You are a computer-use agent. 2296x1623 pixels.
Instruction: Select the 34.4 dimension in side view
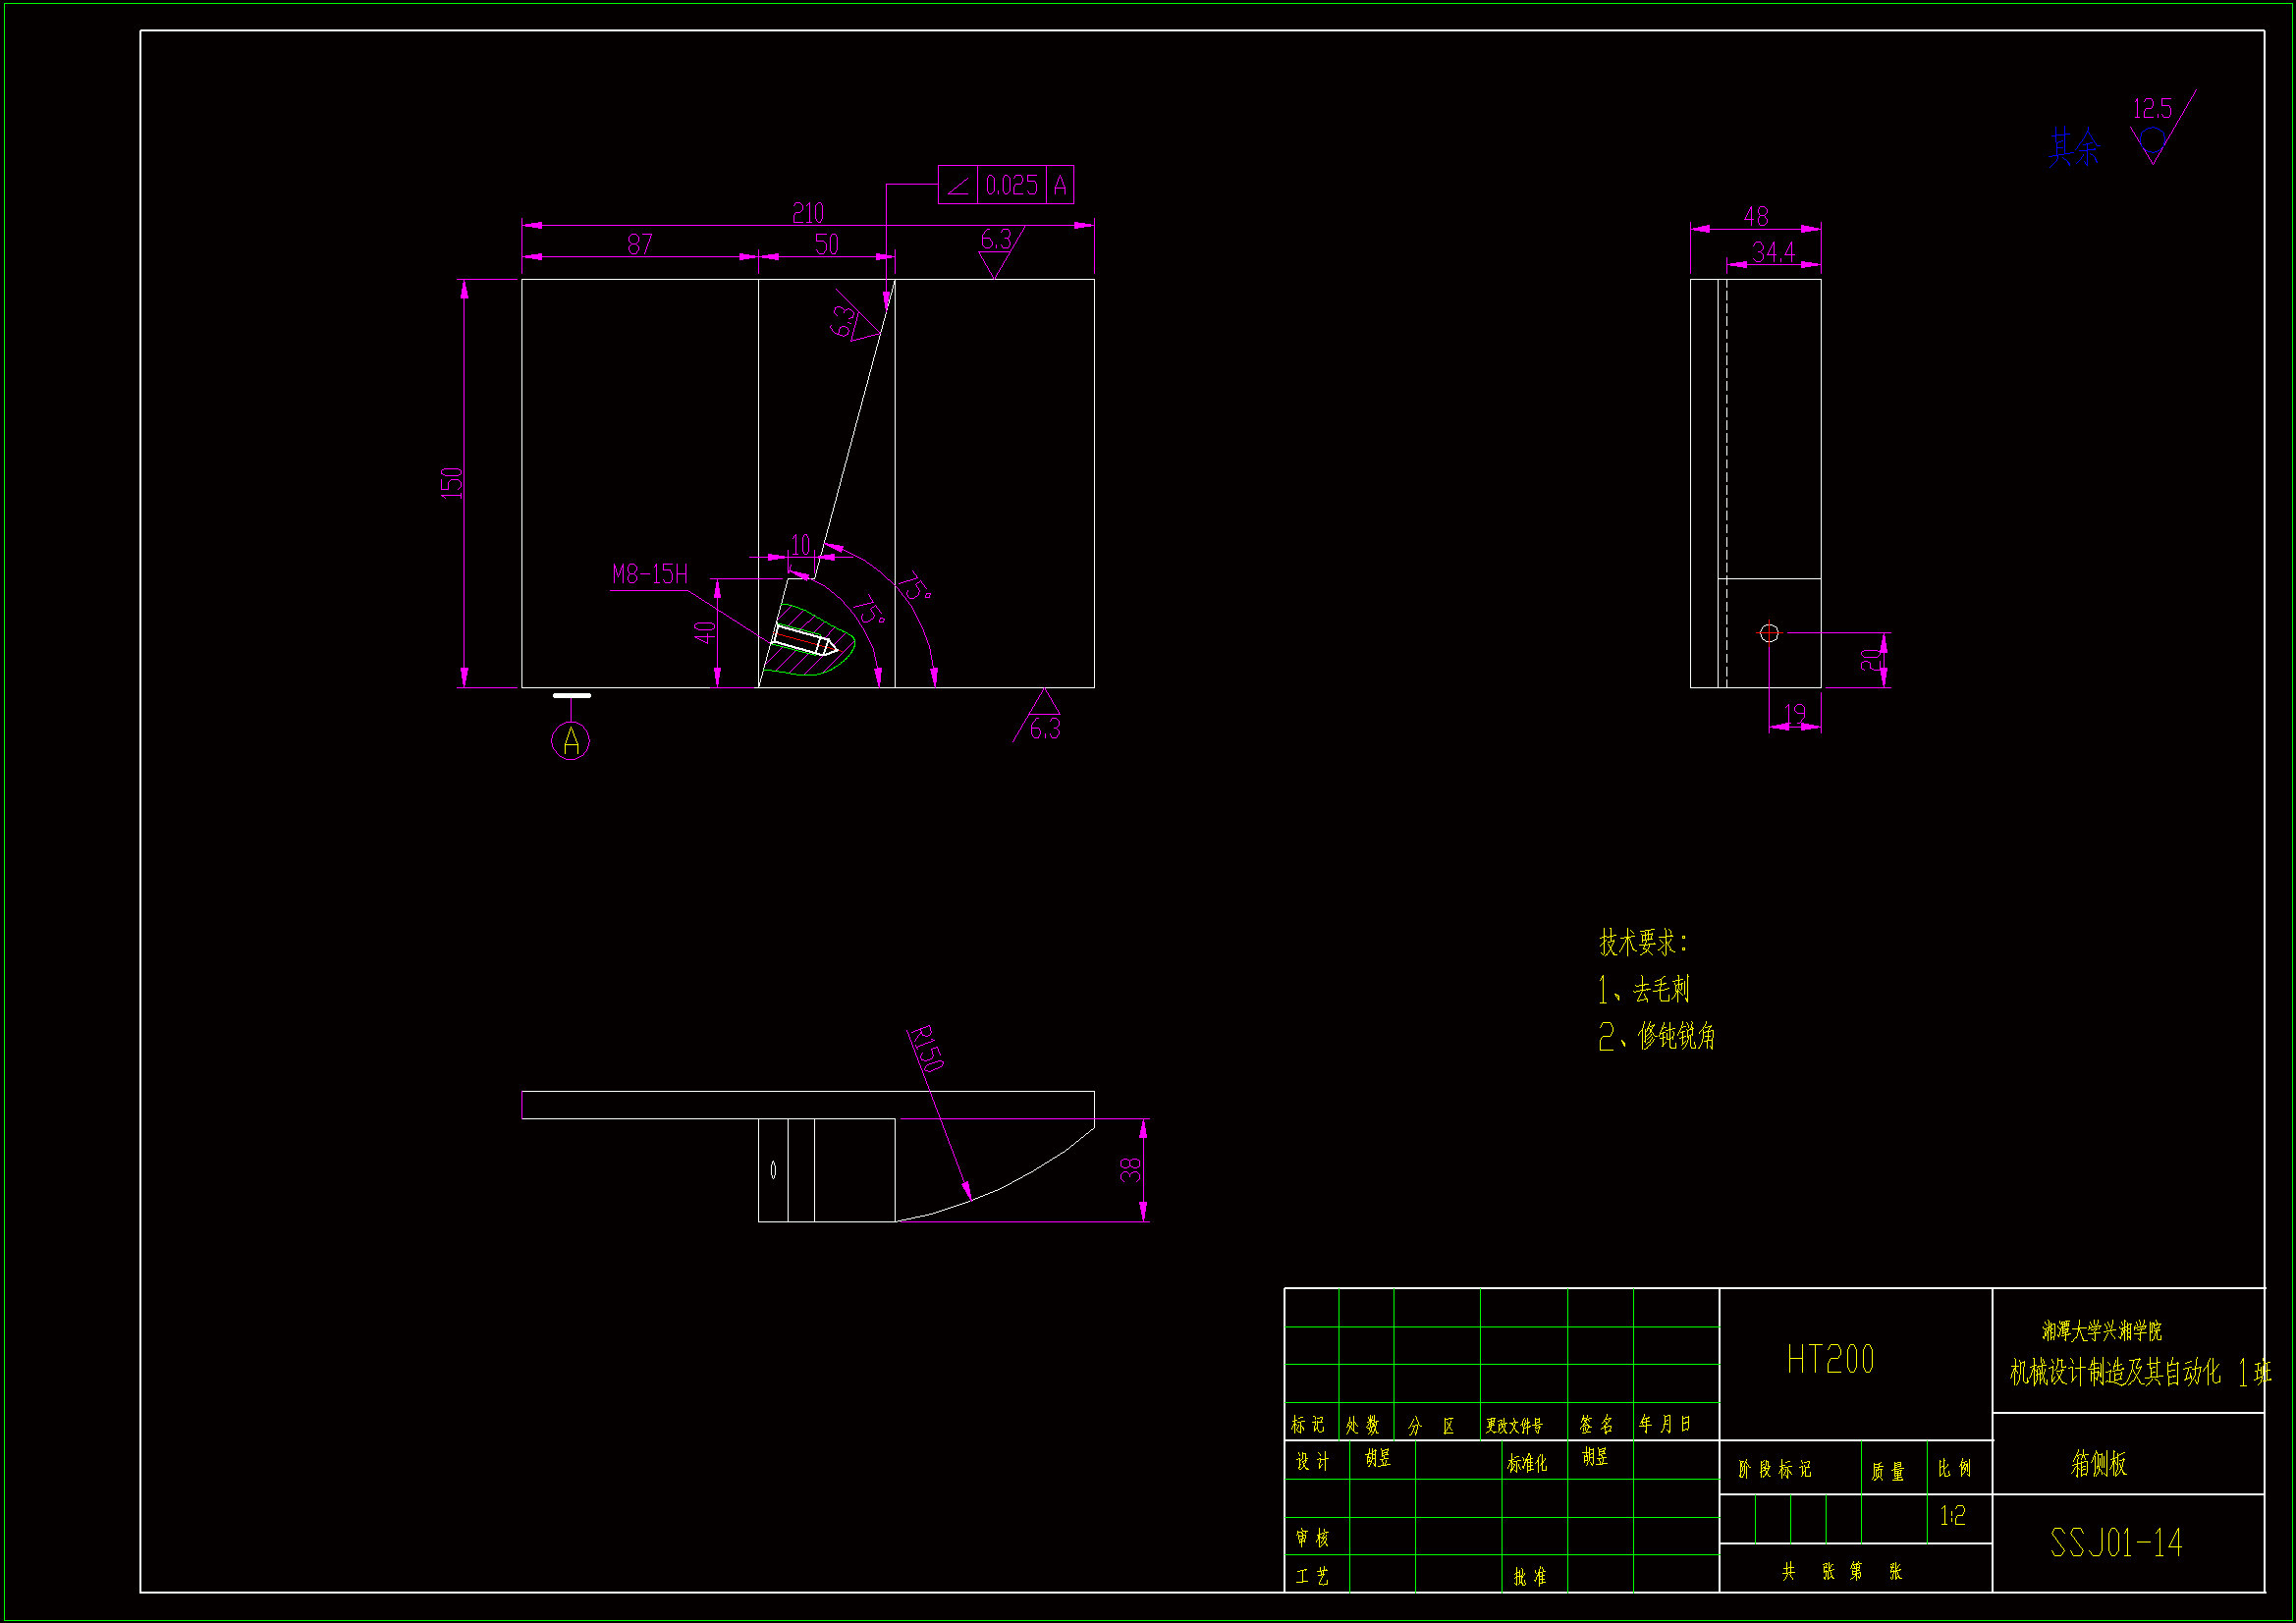click(x=1773, y=252)
